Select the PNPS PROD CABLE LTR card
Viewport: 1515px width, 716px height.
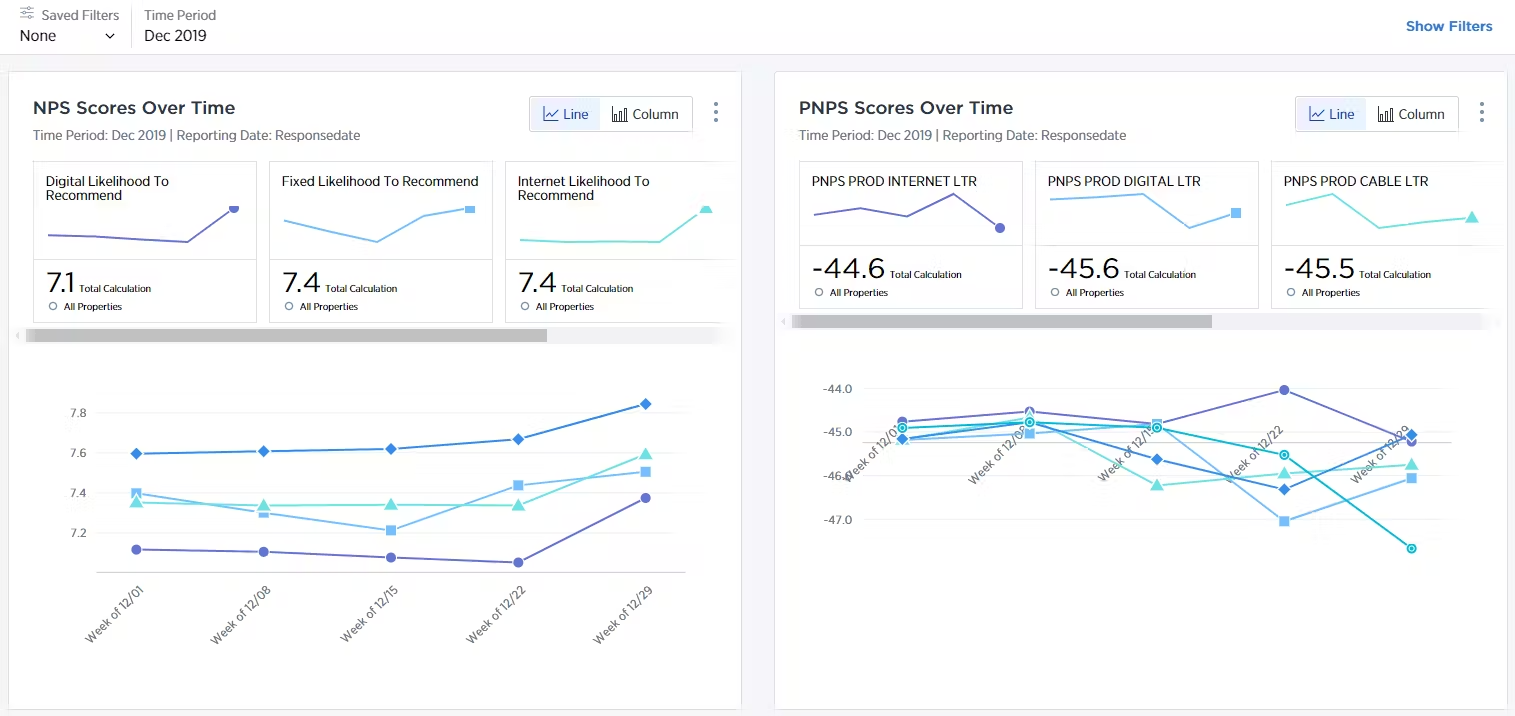click(1385, 235)
